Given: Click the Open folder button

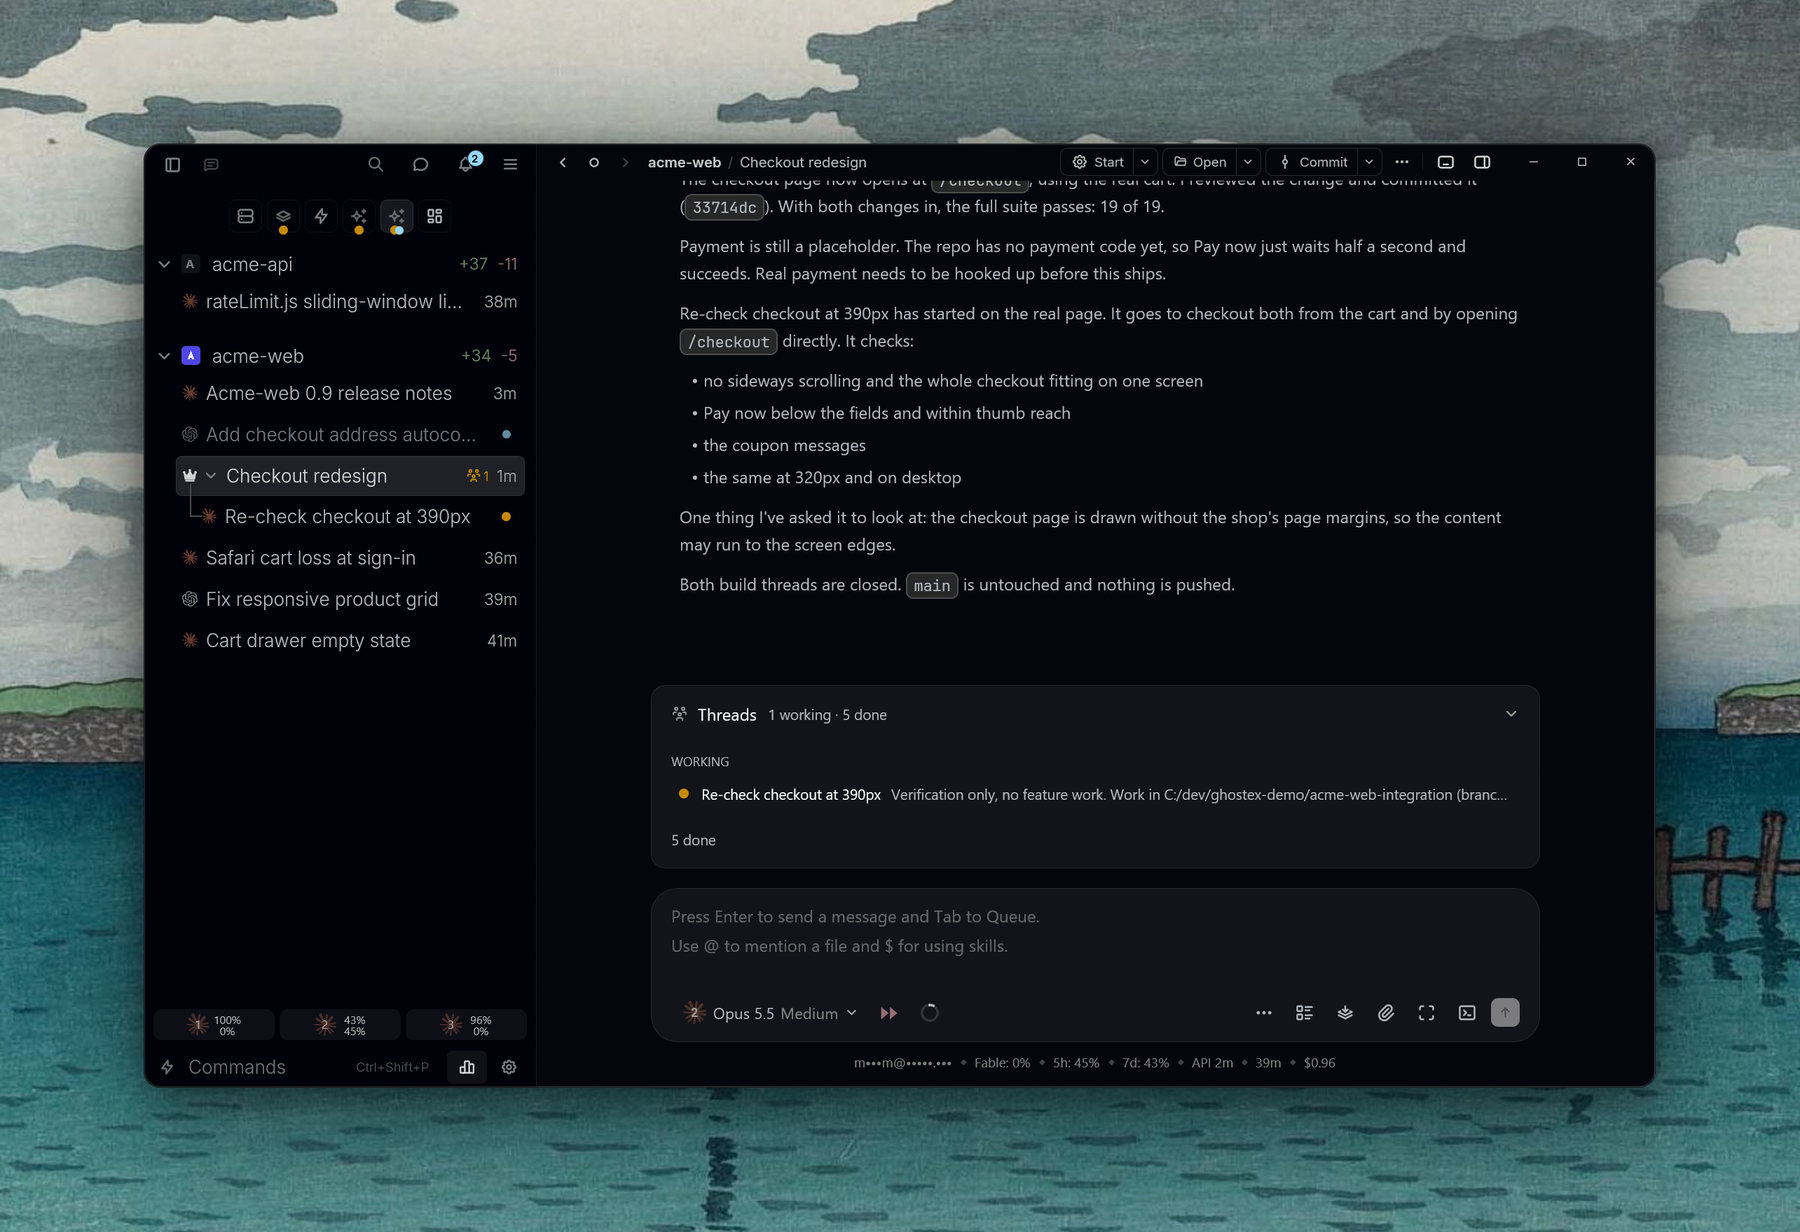Looking at the screenshot, I should 1200,162.
